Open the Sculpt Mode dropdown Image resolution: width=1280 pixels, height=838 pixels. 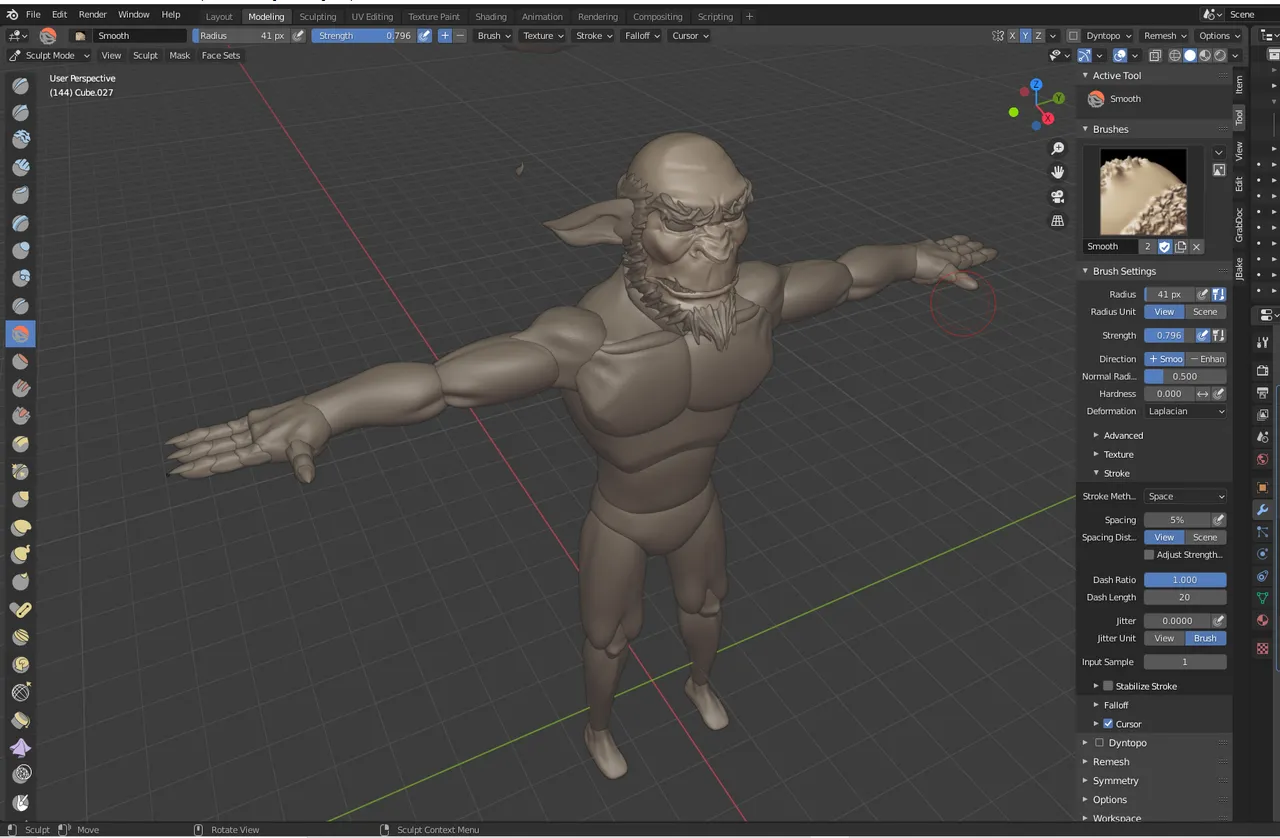point(50,55)
